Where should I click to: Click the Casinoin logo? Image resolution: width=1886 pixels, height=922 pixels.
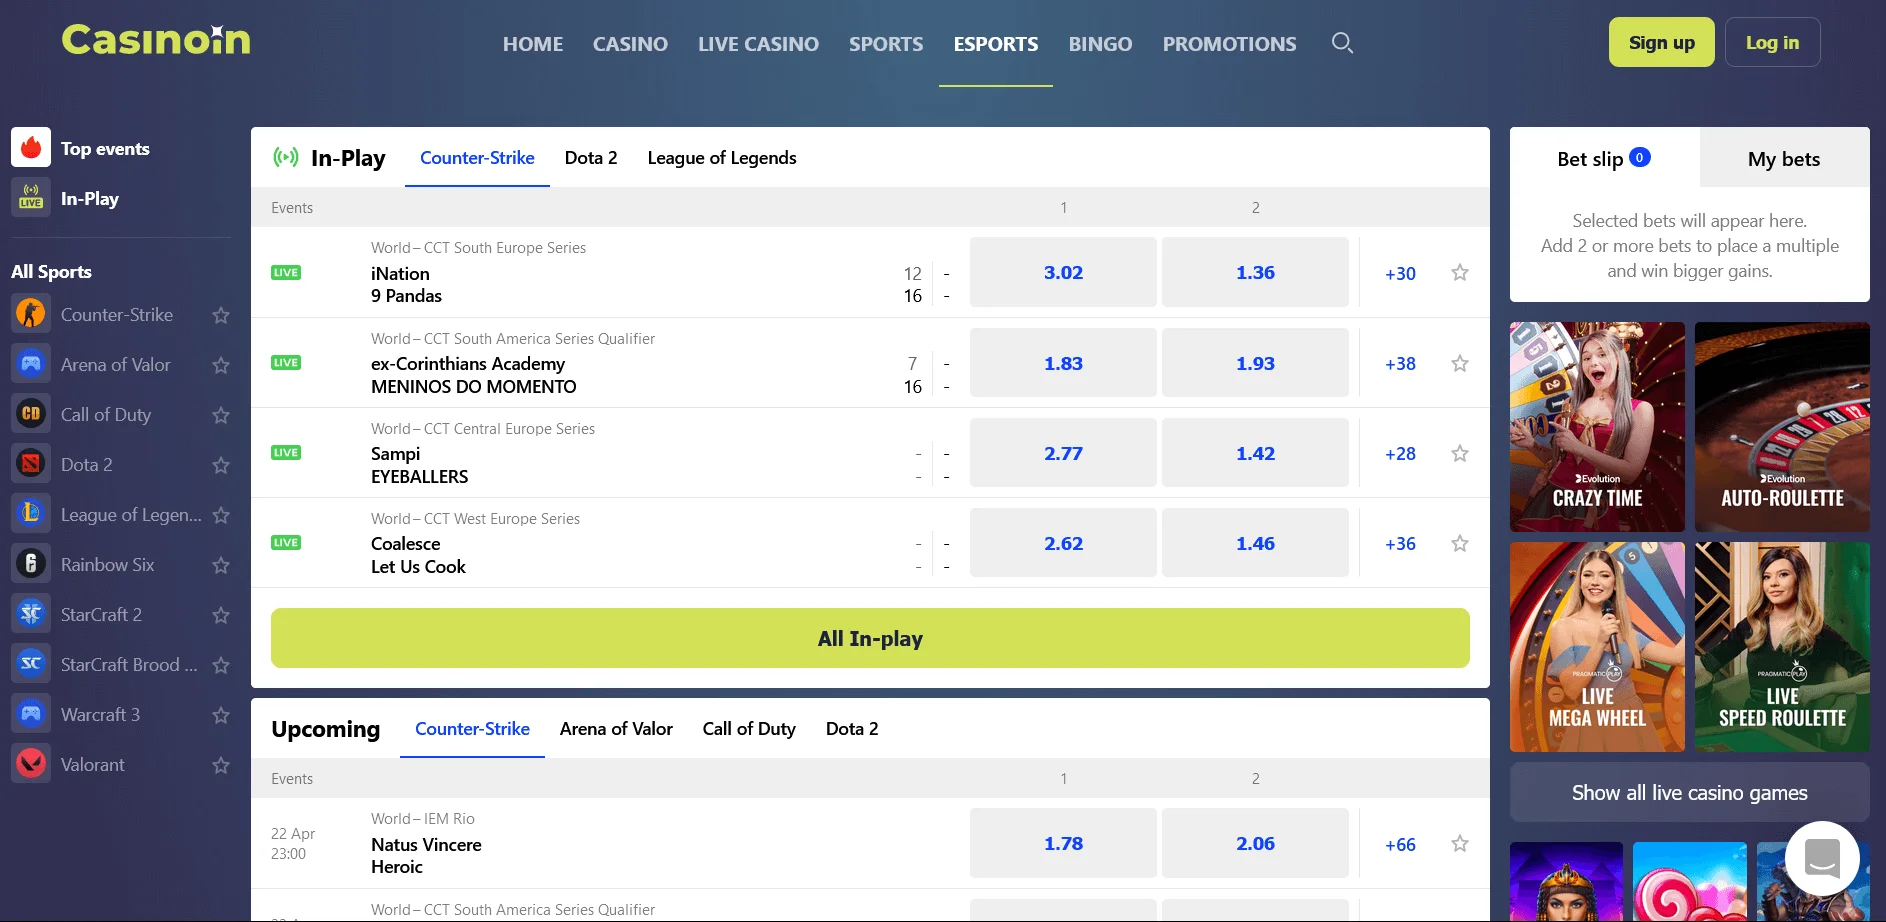[x=156, y=40]
